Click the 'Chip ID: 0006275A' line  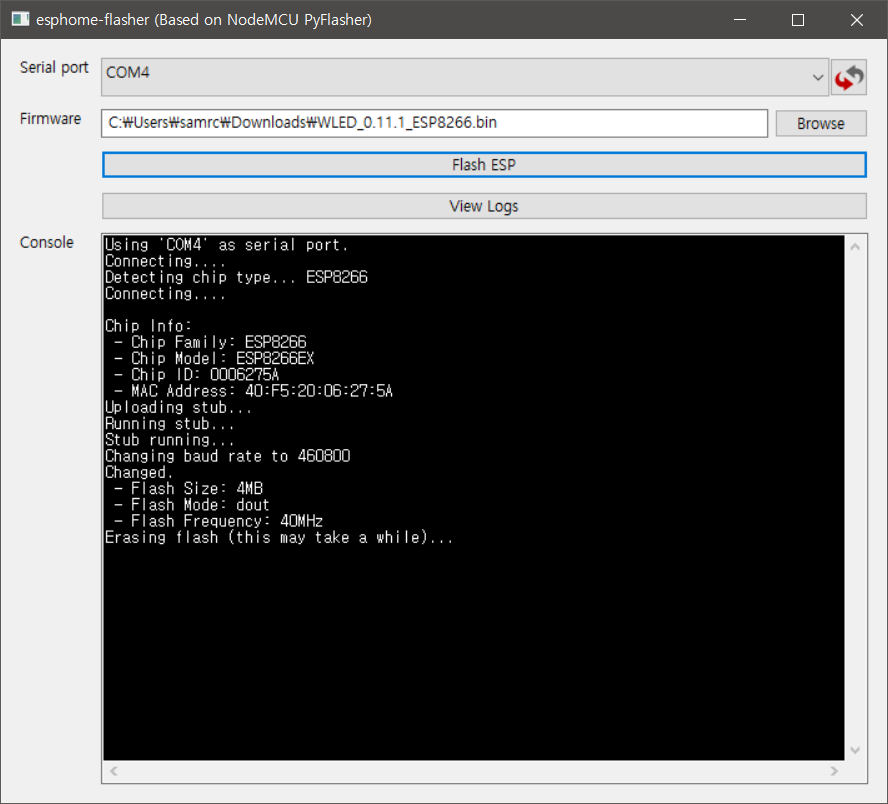pyautogui.click(x=197, y=375)
